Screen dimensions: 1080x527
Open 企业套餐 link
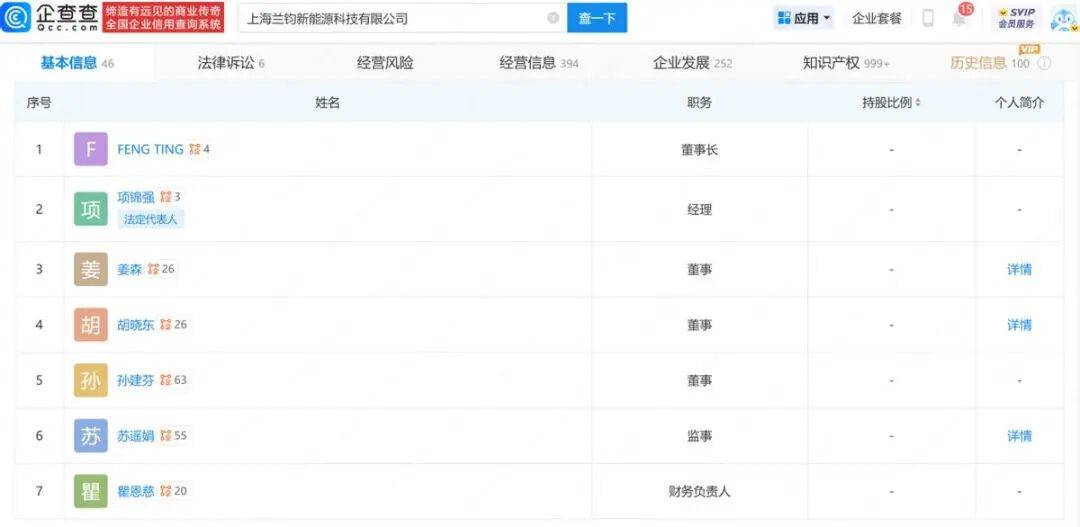click(876, 18)
